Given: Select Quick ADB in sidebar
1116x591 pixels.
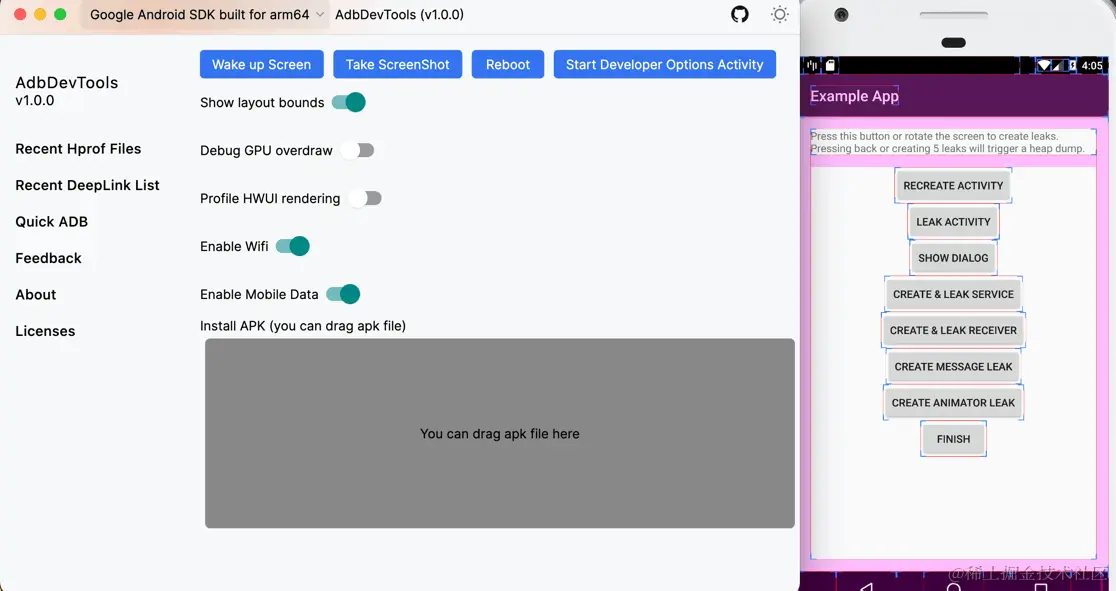Looking at the screenshot, I should (51, 221).
